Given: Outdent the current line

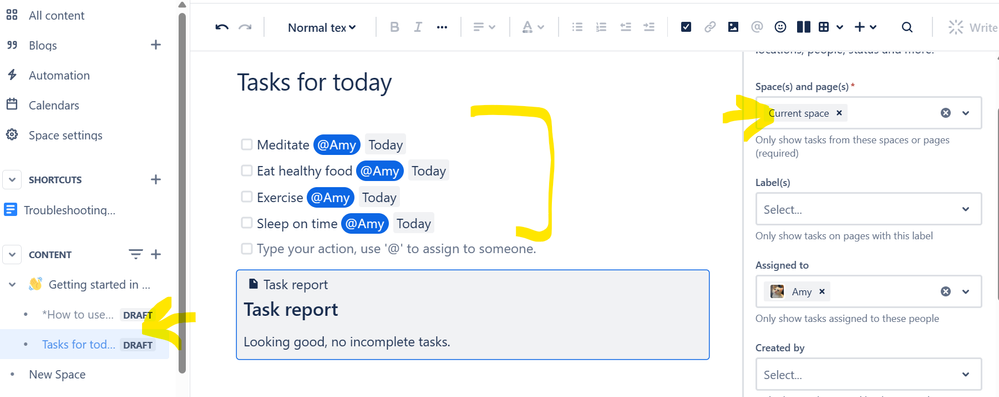Looking at the screenshot, I should (x=625, y=27).
